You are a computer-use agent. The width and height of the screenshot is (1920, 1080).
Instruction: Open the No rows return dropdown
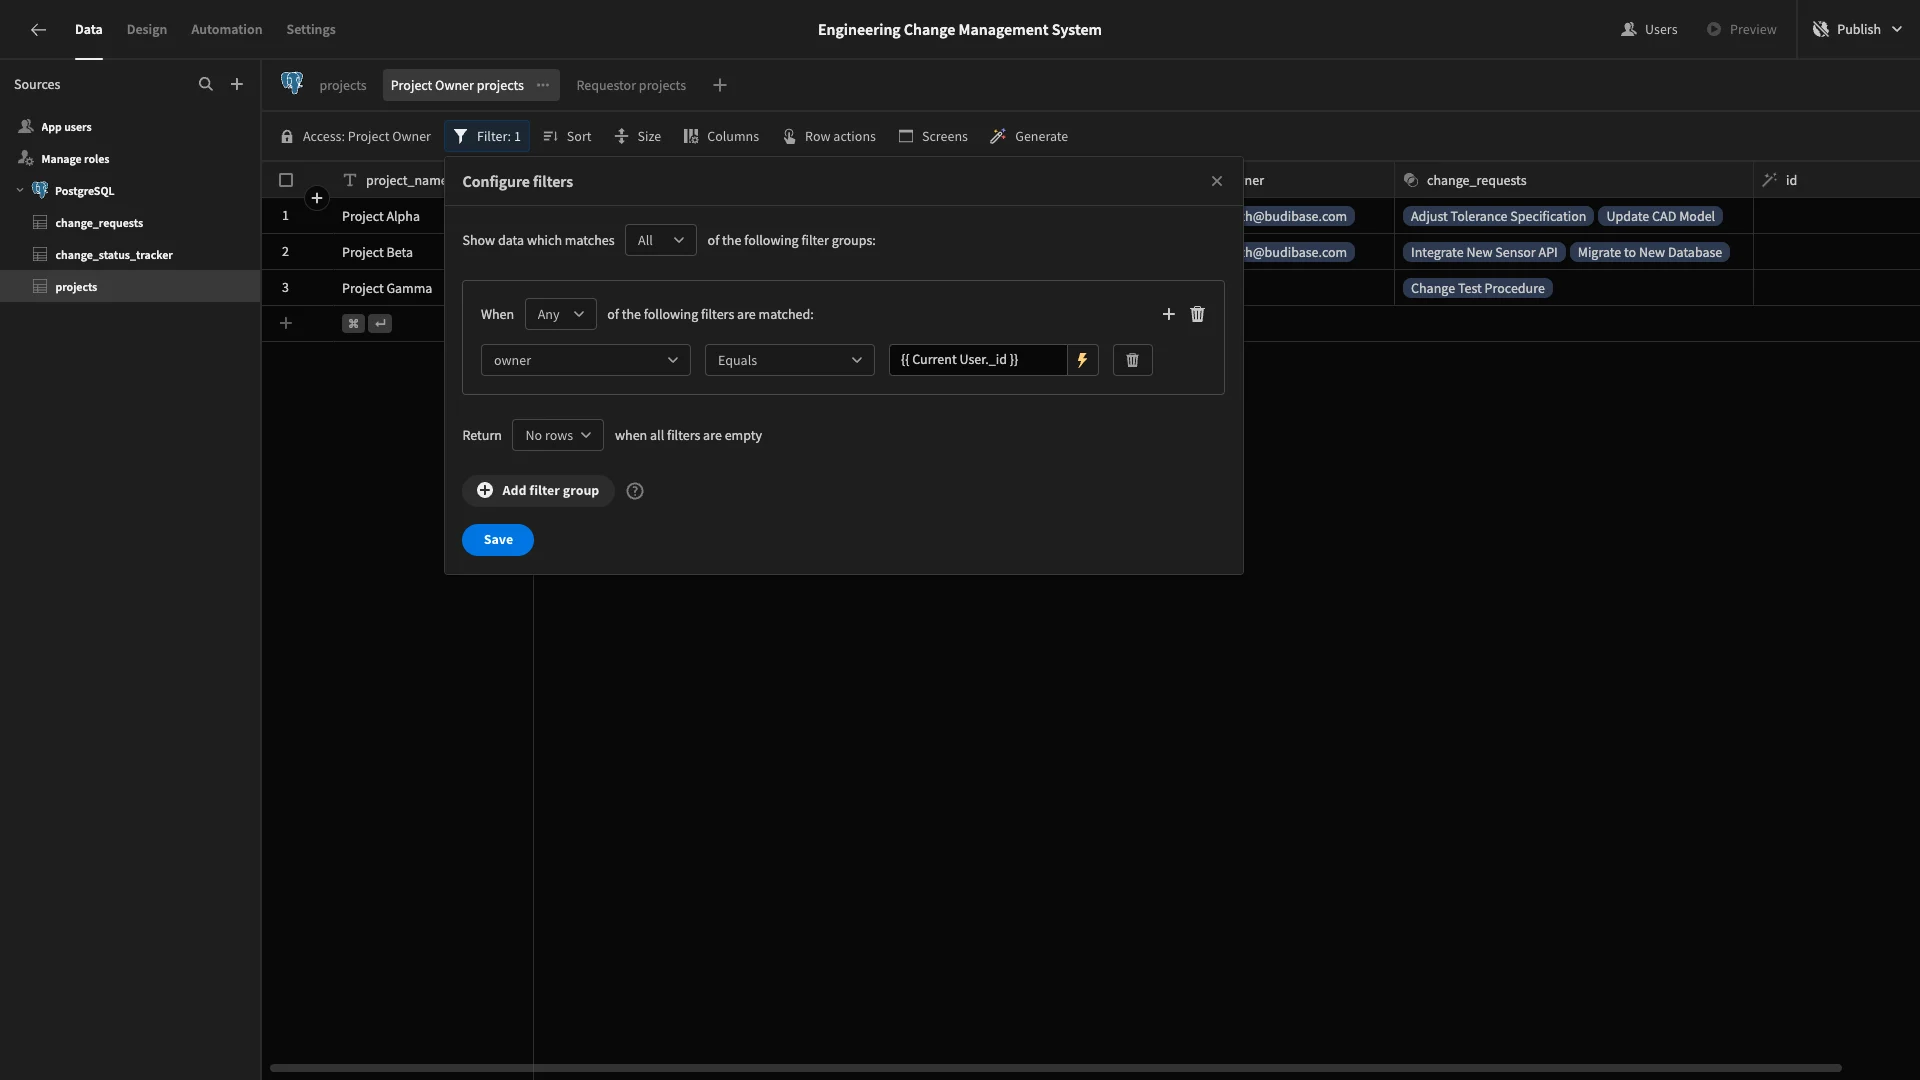558,436
